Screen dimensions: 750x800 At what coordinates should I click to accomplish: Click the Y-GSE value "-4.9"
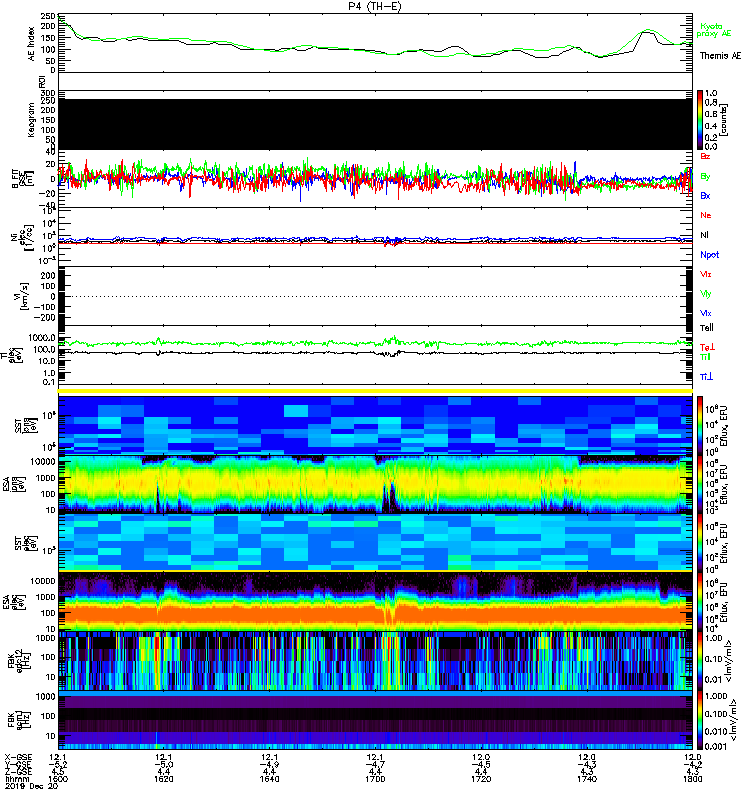pyautogui.click(x=269, y=765)
